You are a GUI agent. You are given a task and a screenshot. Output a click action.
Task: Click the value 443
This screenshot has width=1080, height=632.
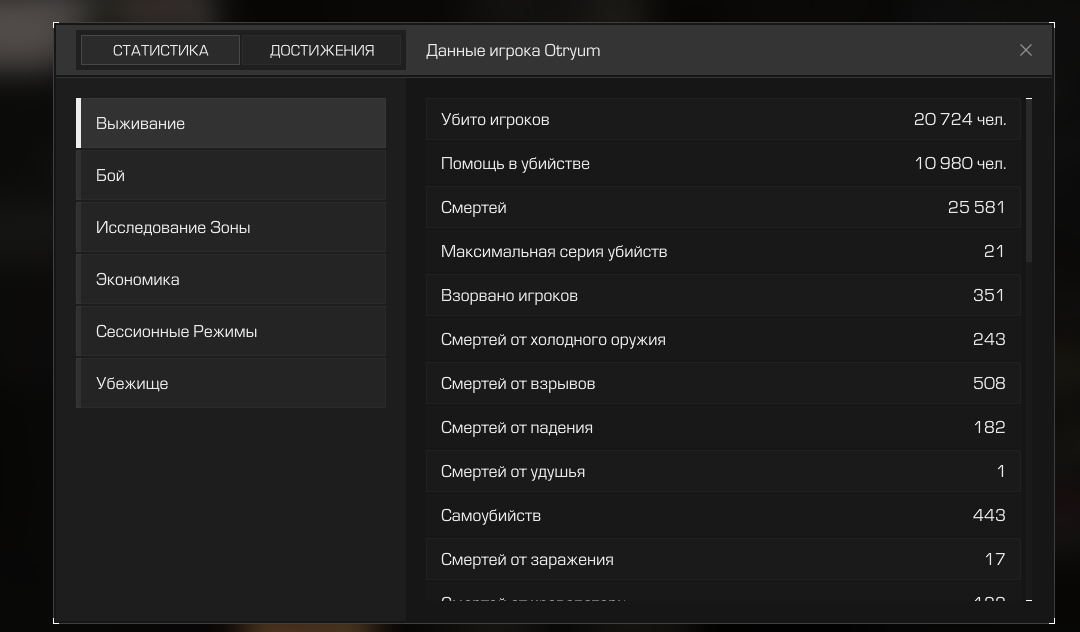(x=989, y=516)
